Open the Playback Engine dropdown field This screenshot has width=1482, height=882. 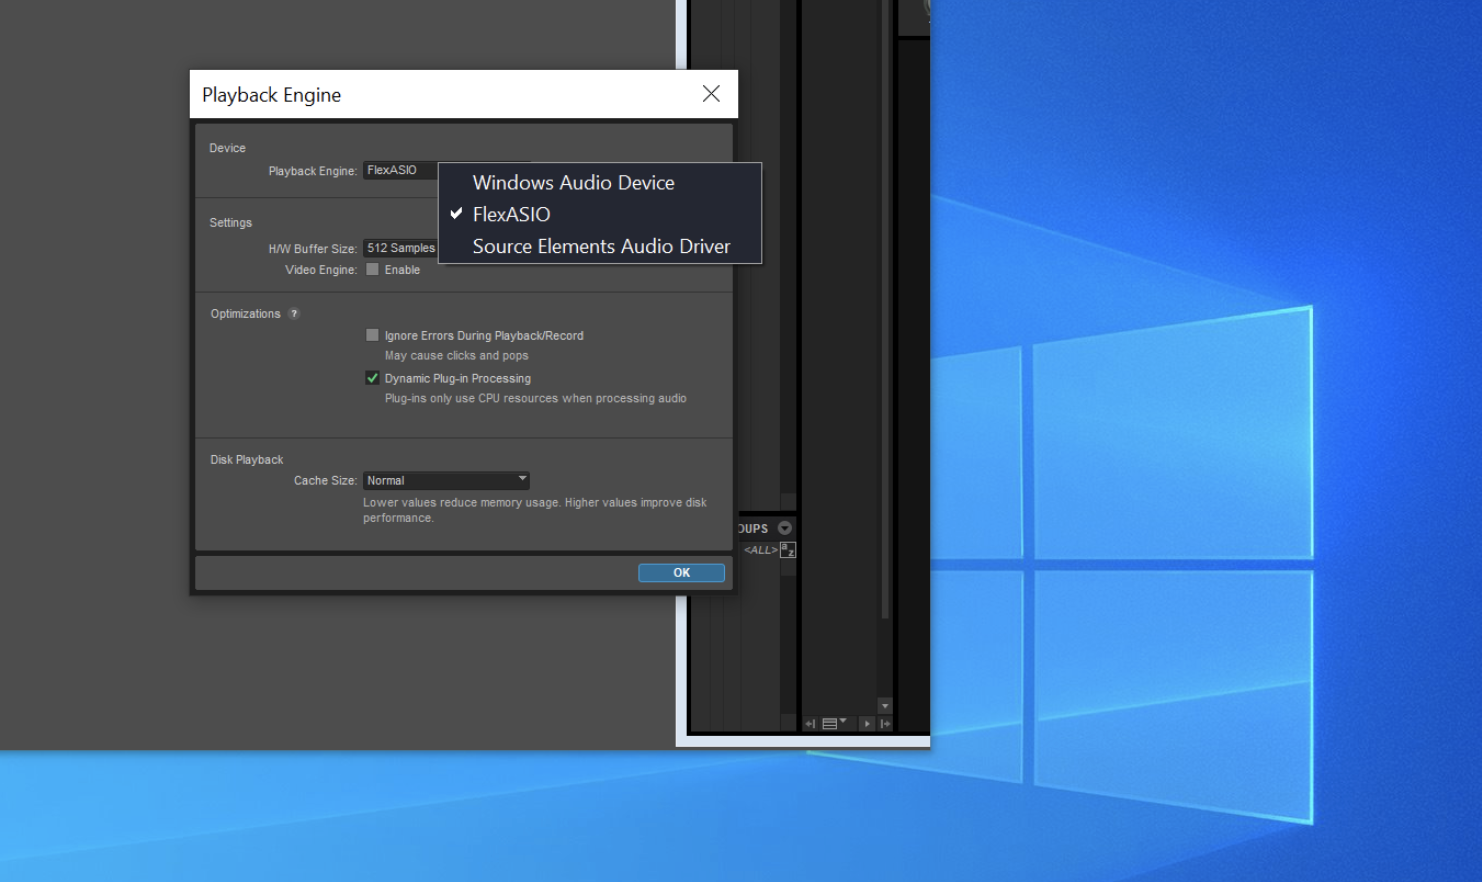pyautogui.click(x=399, y=171)
